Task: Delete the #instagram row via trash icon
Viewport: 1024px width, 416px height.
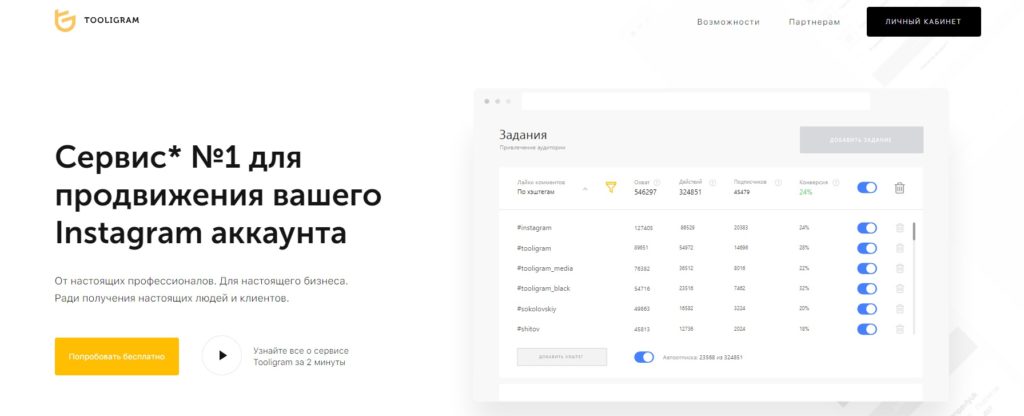Action: [x=900, y=228]
